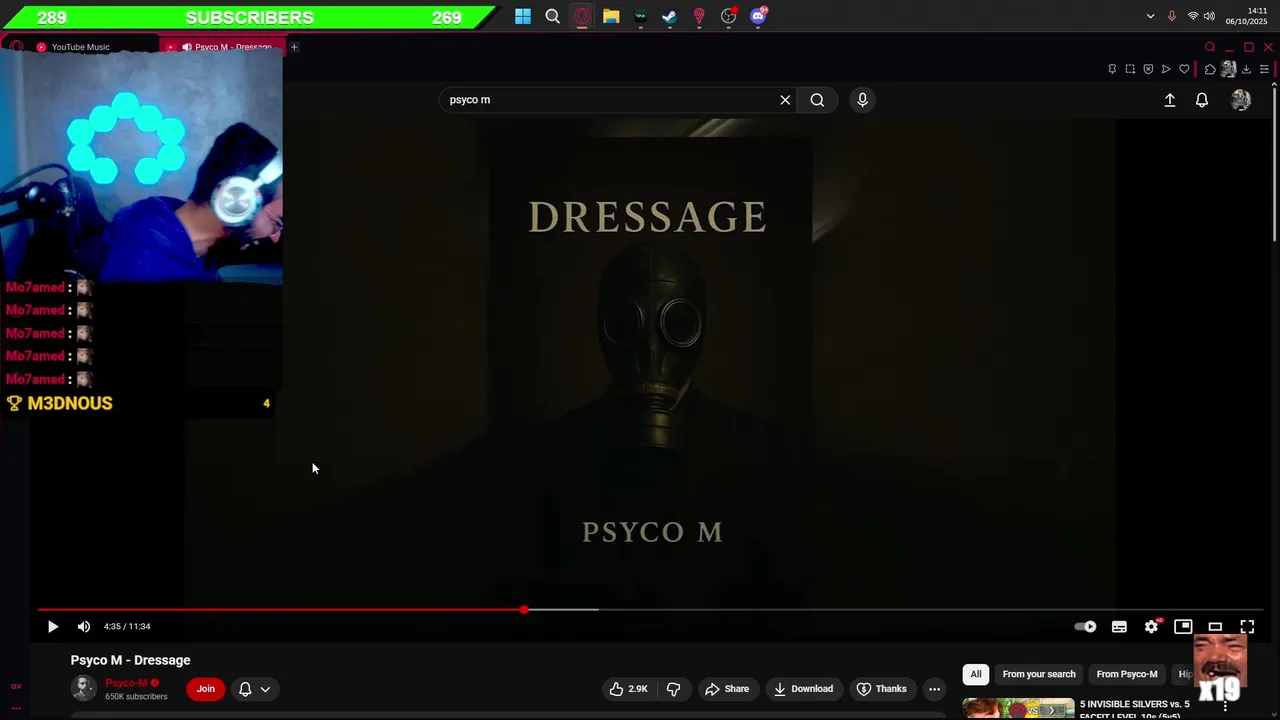This screenshot has height=720, width=1280.
Task: Open the 5 Invisible Silvers video thumbnail
Action: click(x=1018, y=709)
